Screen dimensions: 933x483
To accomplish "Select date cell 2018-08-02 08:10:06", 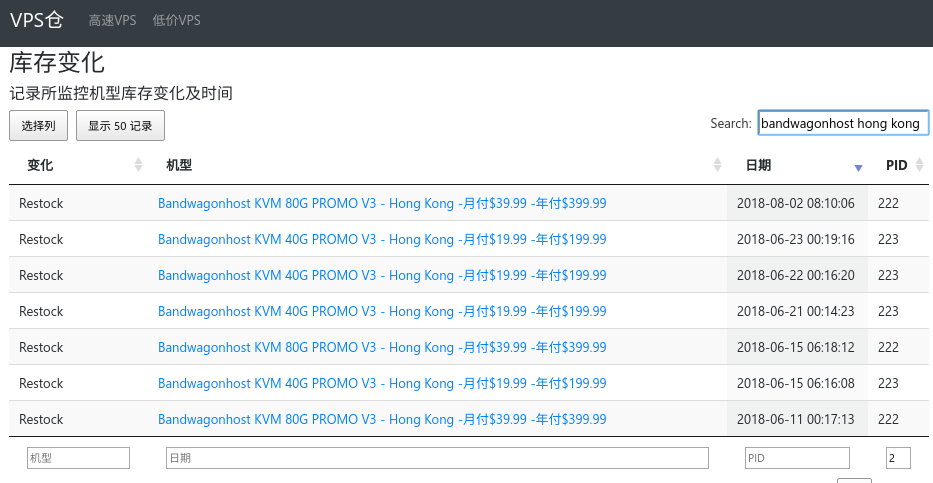I will 796,203.
